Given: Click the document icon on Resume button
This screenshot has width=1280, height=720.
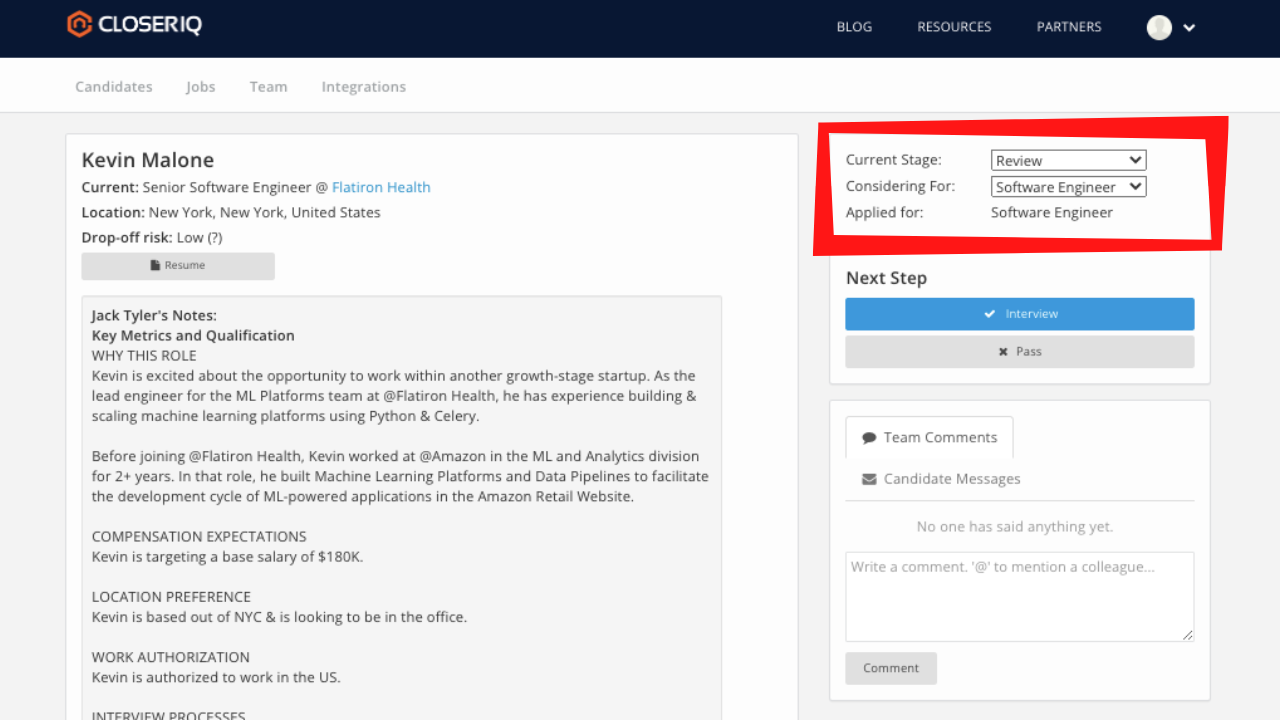Looking at the screenshot, I should point(155,266).
